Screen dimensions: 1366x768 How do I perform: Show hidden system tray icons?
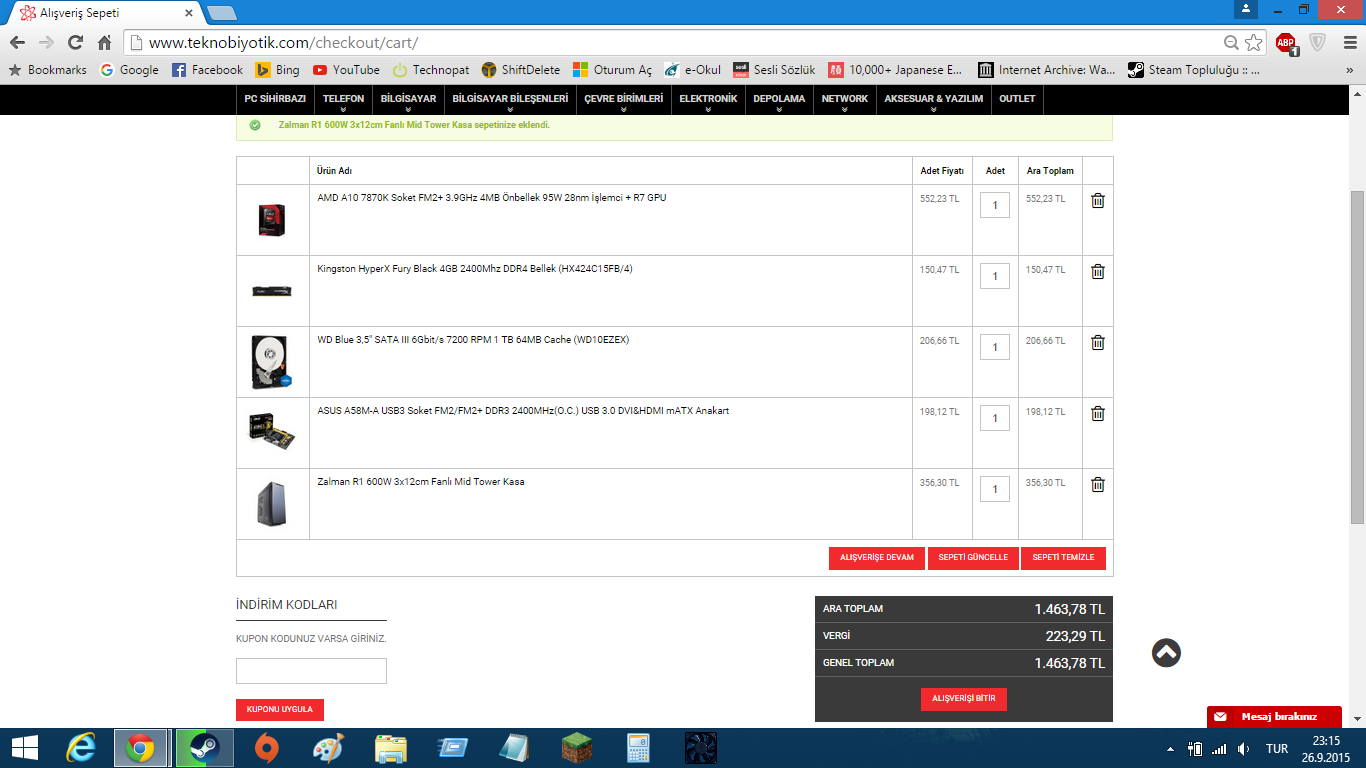pyautogui.click(x=1170, y=749)
